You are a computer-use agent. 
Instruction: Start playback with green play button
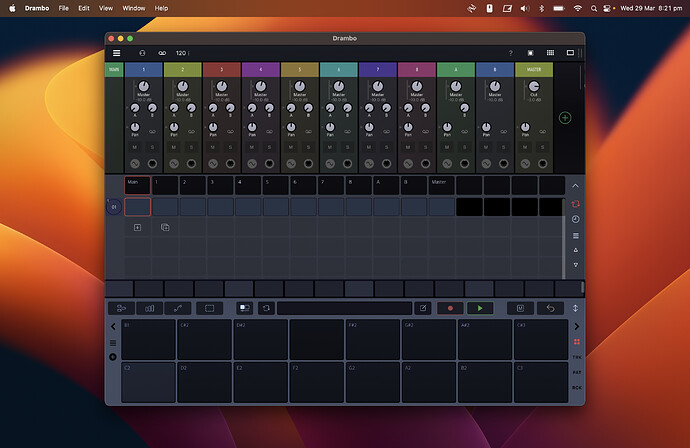point(480,308)
